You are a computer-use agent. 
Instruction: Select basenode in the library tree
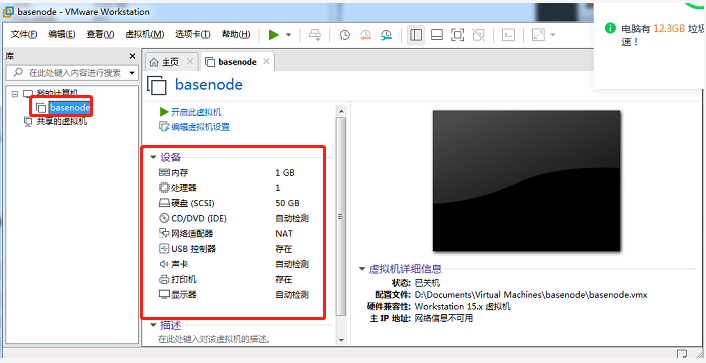pos(70,108)
